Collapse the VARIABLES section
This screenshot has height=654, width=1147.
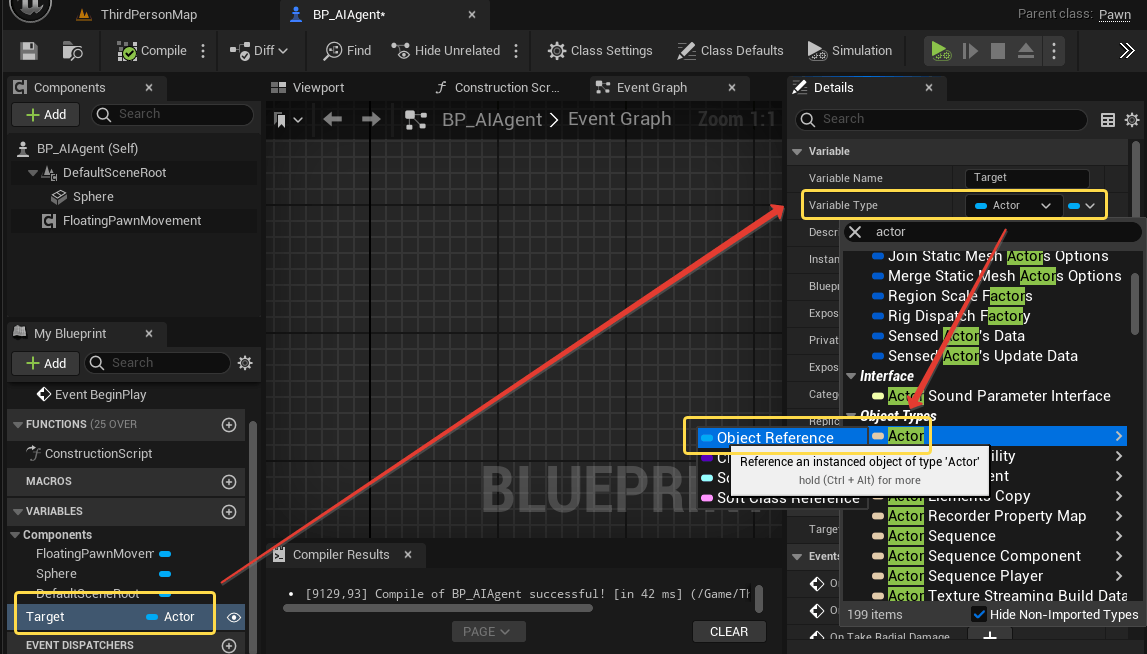(x=18, y=511)
